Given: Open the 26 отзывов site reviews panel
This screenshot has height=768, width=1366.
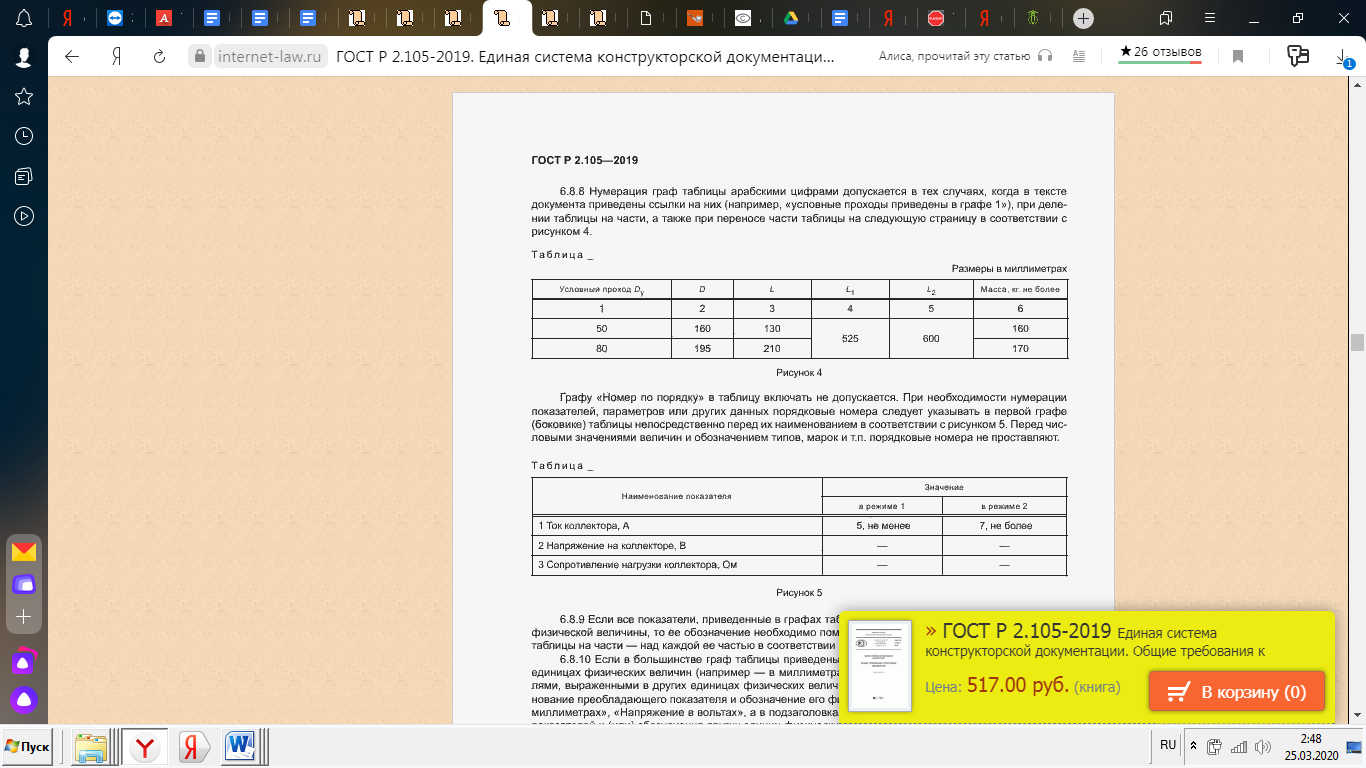Looking at the screenshot, I should pos(1160,53).
